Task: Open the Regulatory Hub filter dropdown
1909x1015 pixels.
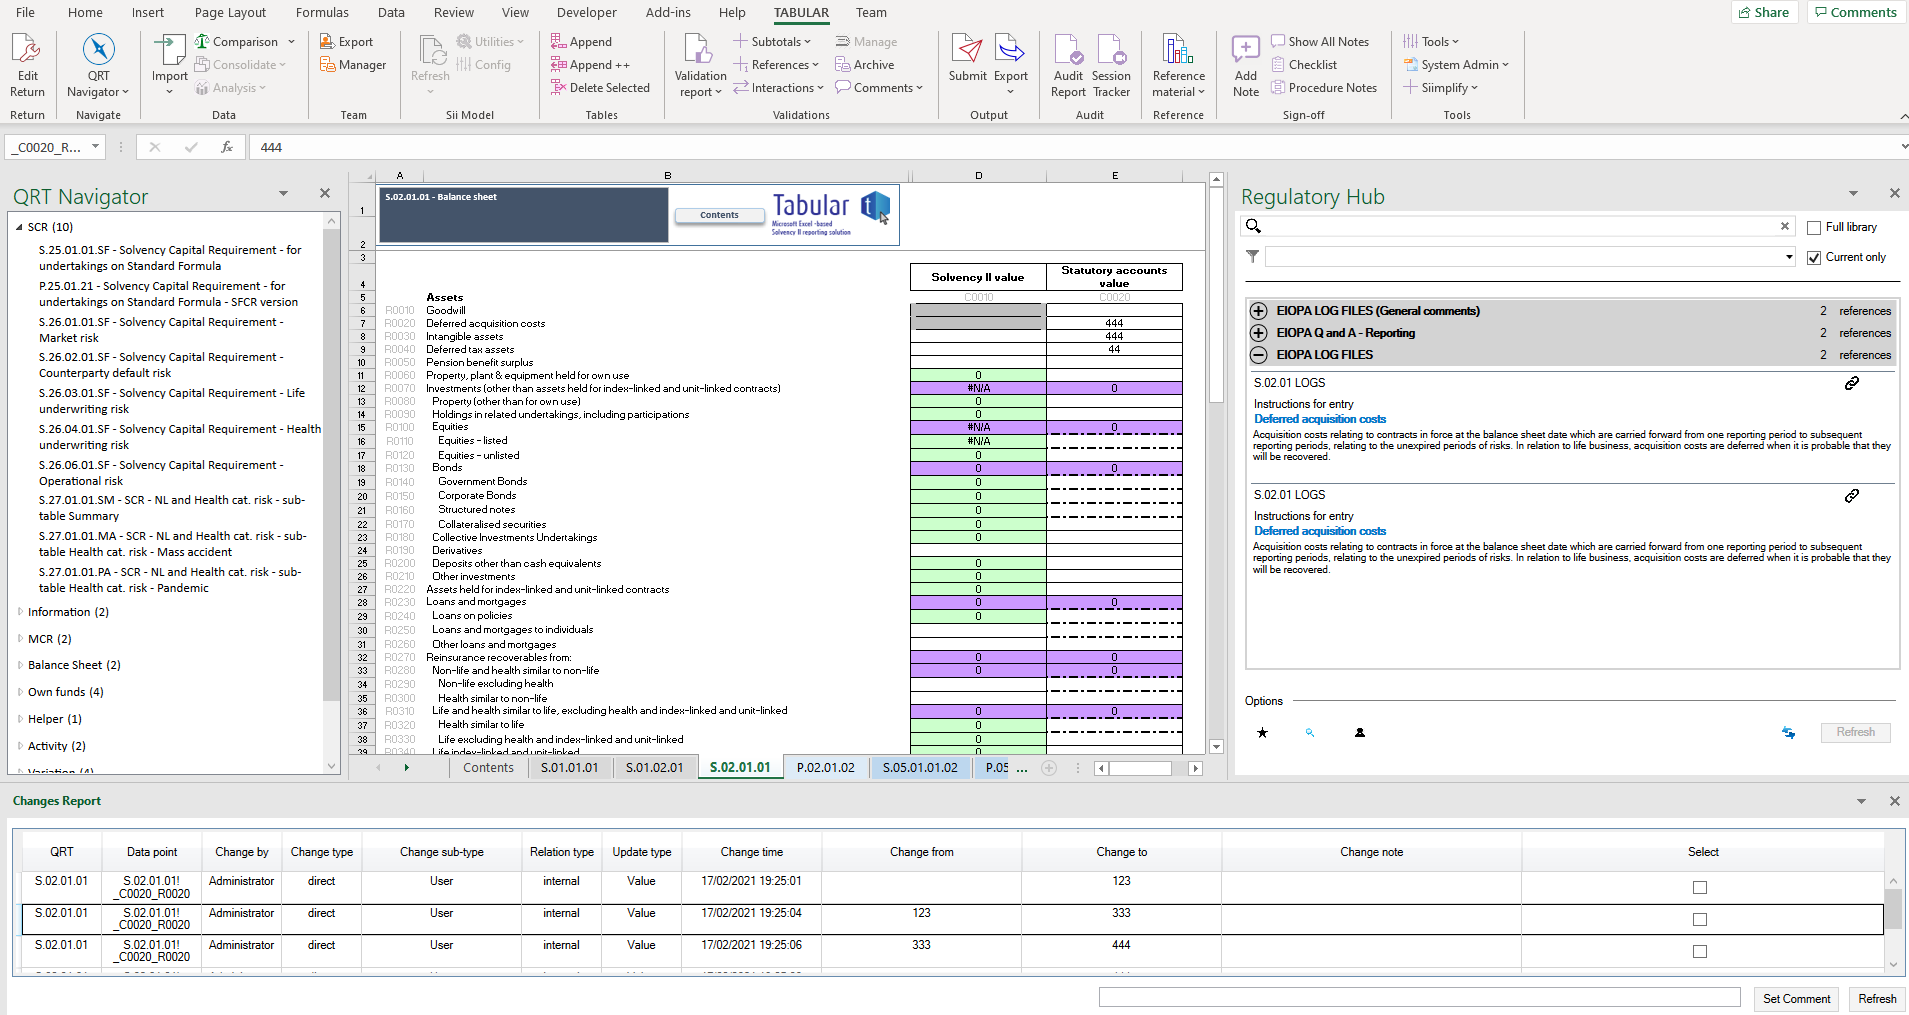Action: (1788, 258)
